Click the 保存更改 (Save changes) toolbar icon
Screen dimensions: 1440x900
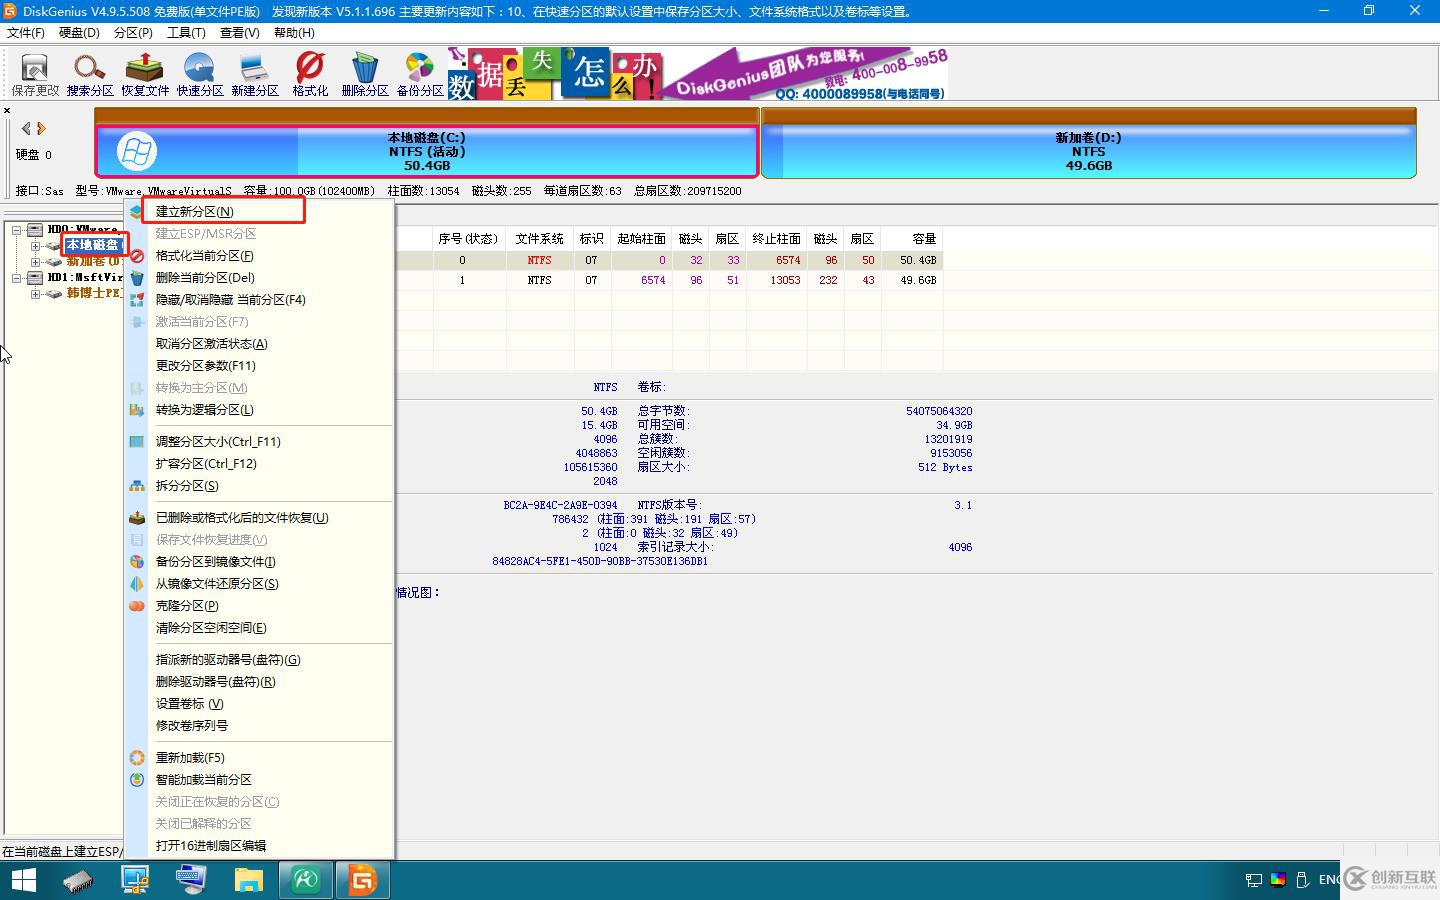(x=35, y=74)
